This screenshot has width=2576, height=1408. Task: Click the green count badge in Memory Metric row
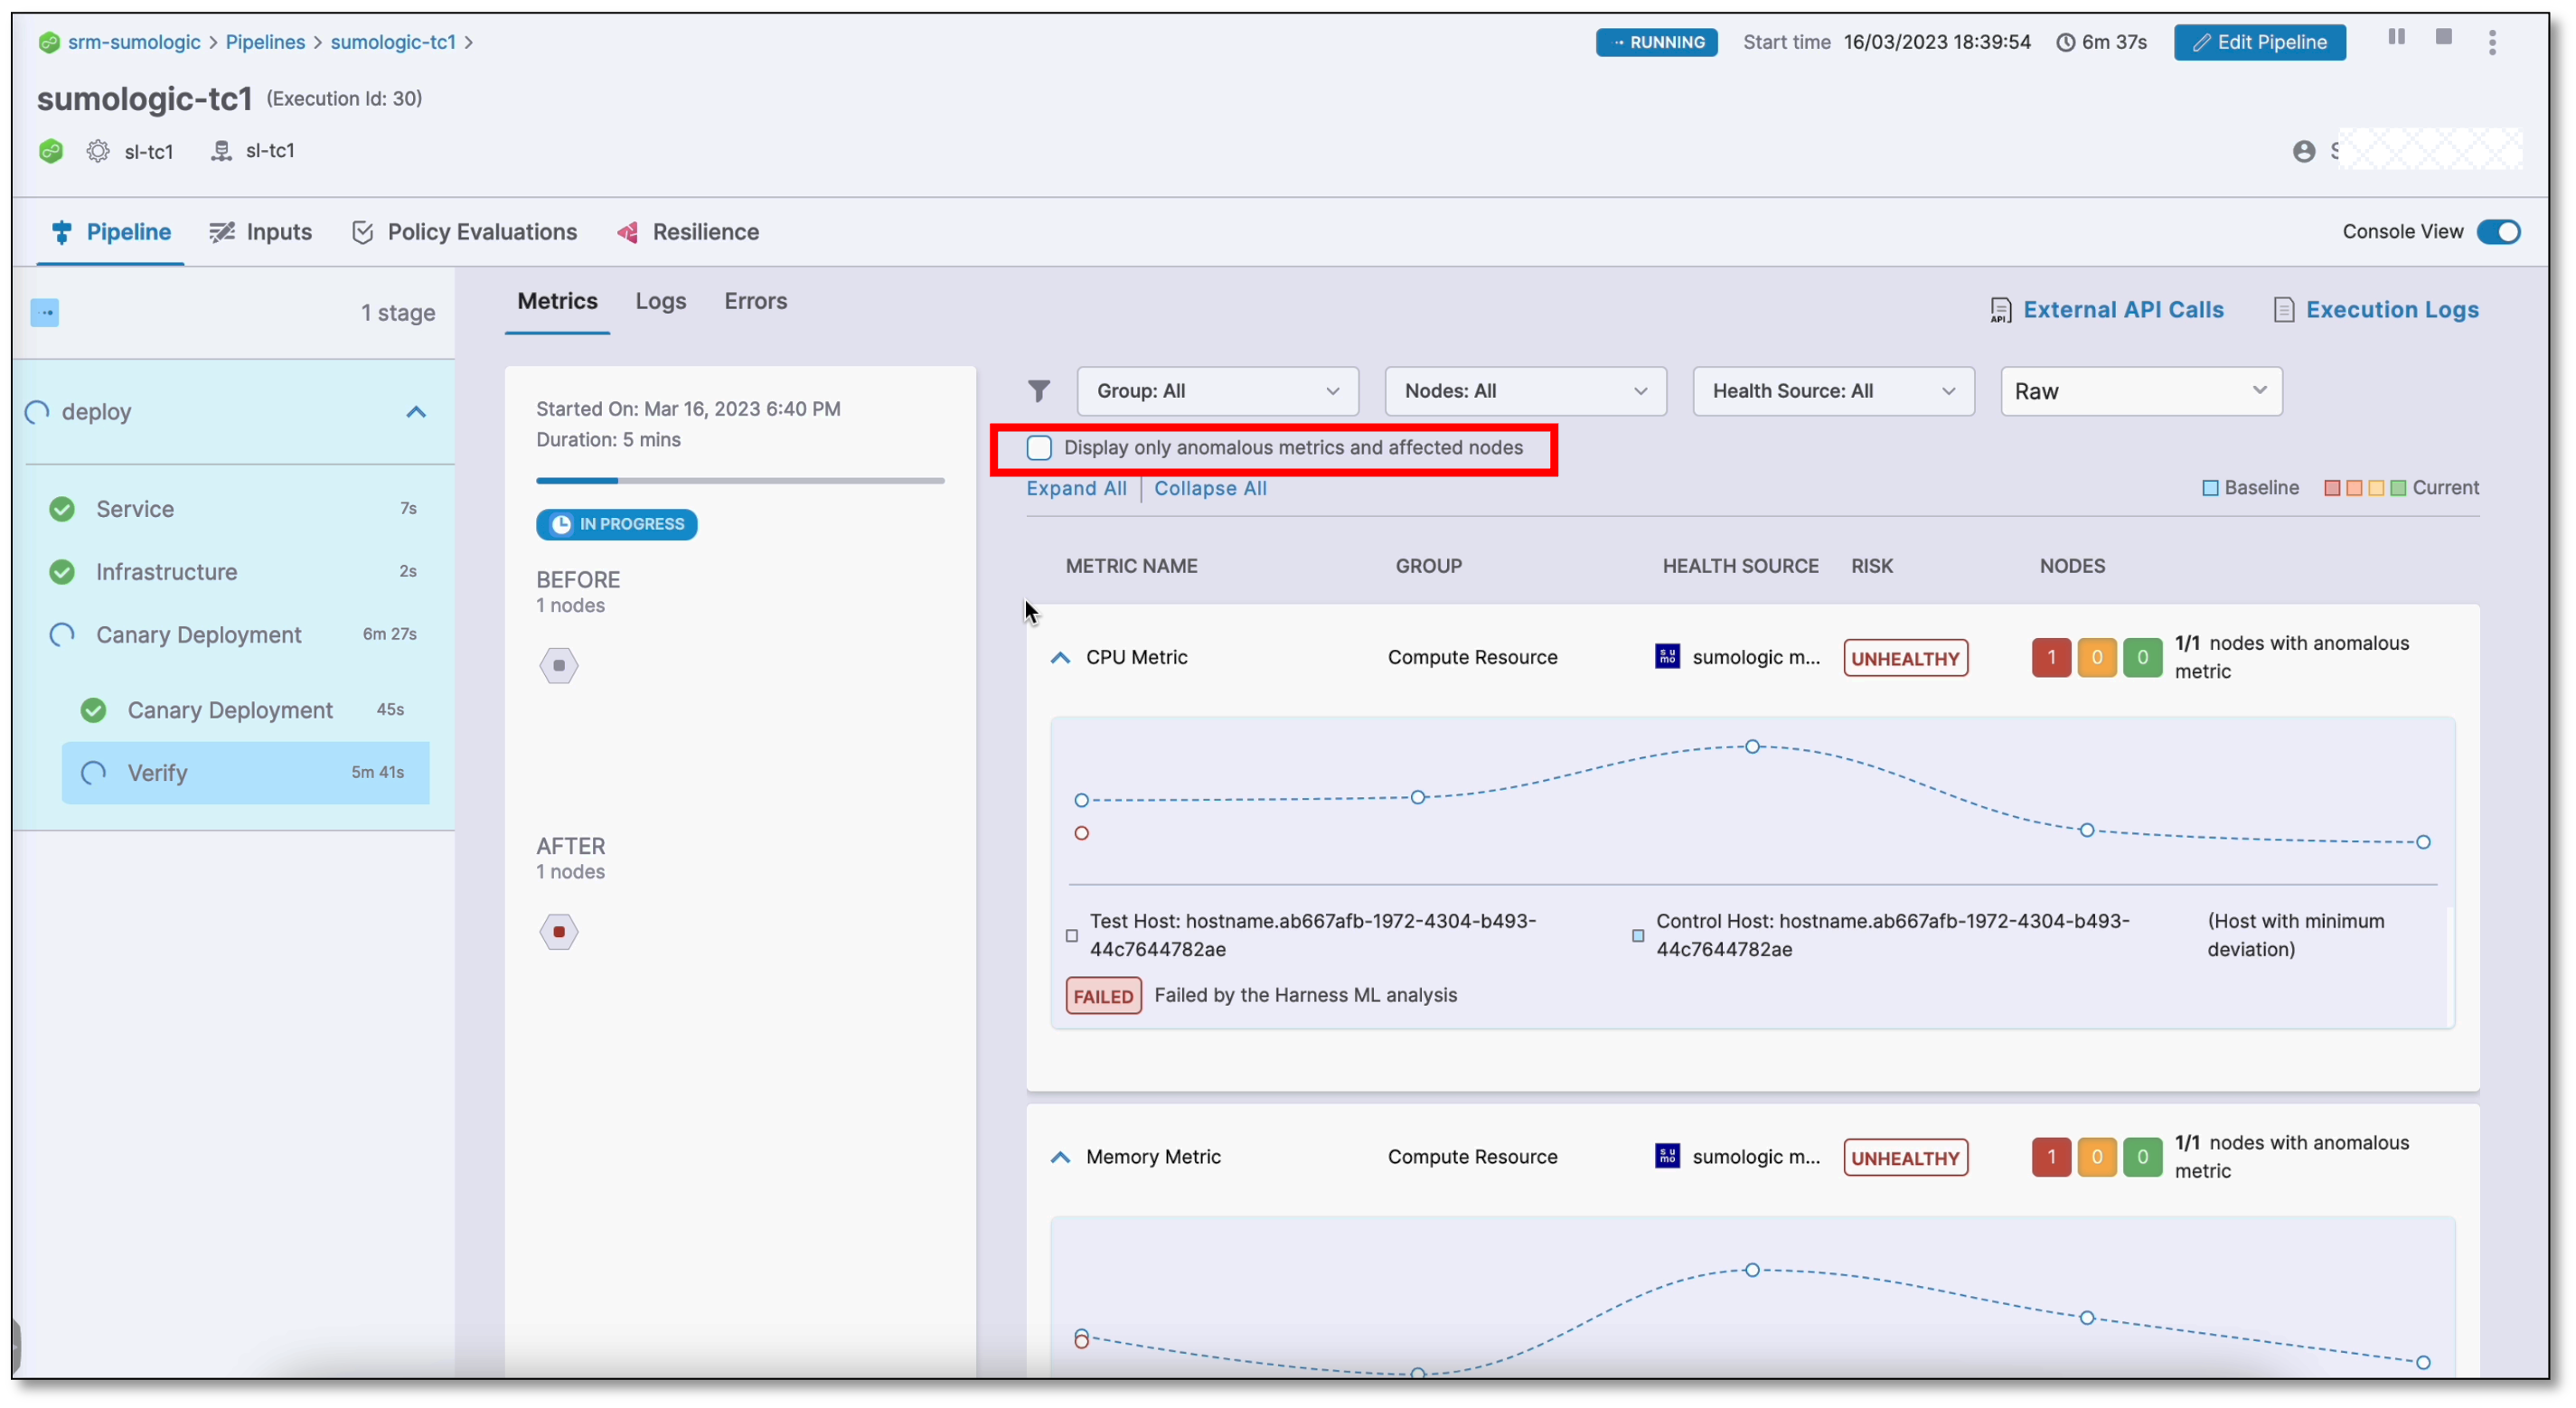2142,1157
